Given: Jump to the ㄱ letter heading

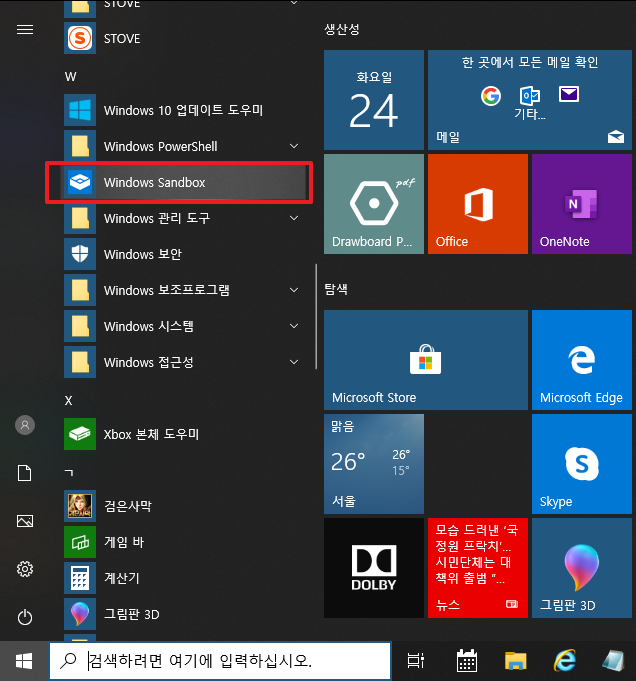Looking at the screenshot, I should pos(69,472).
